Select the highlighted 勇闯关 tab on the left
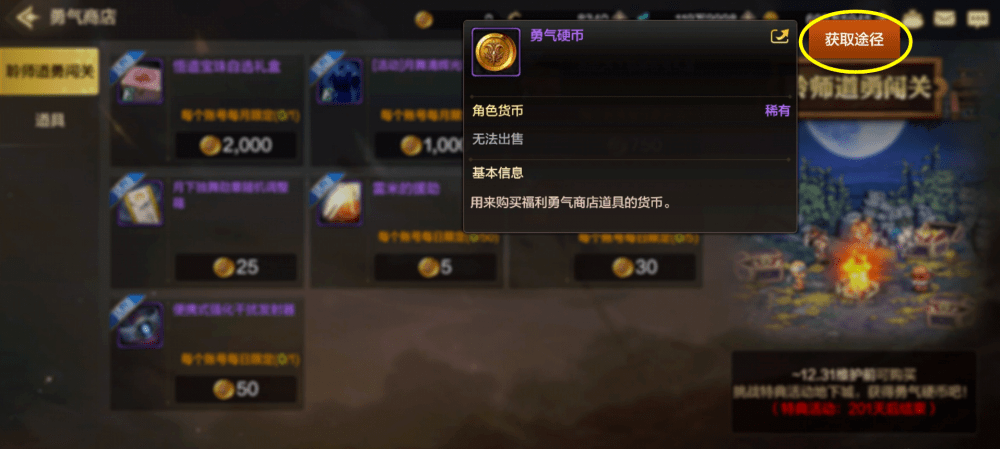The width and height of the screenshot is (1000, 449). tap(49, 71)
